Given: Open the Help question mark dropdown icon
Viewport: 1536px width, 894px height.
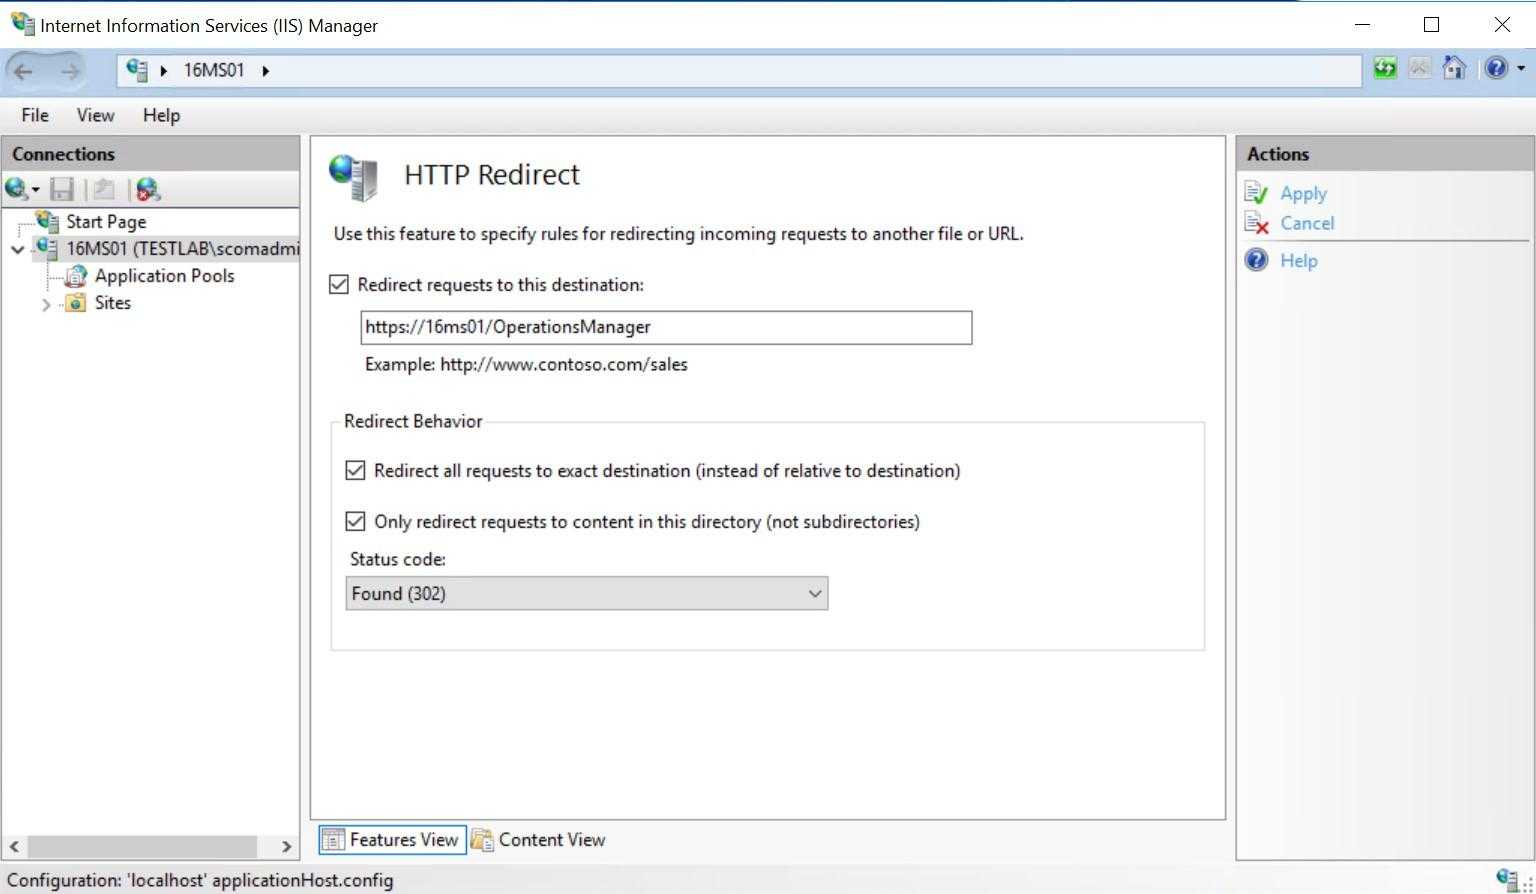Looking at the screenshot, I should point(1503,68).
